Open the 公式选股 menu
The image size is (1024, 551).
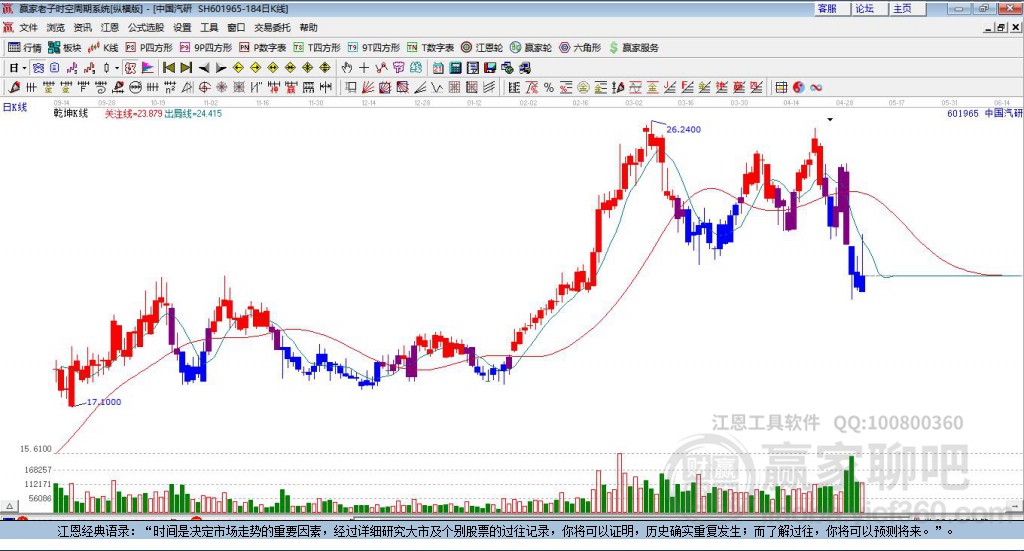(x=146, y=27)
